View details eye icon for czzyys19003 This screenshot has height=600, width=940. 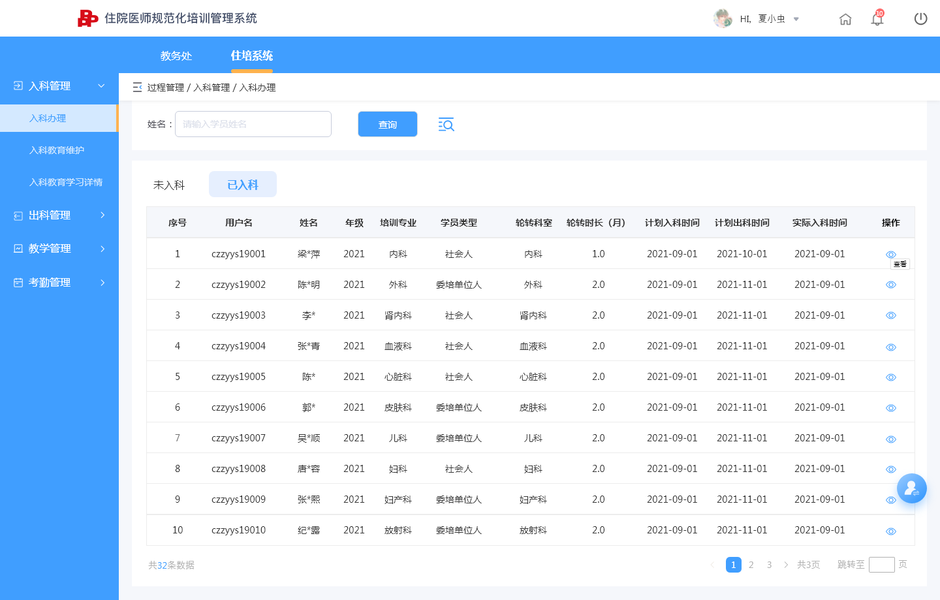click(891, 315)
